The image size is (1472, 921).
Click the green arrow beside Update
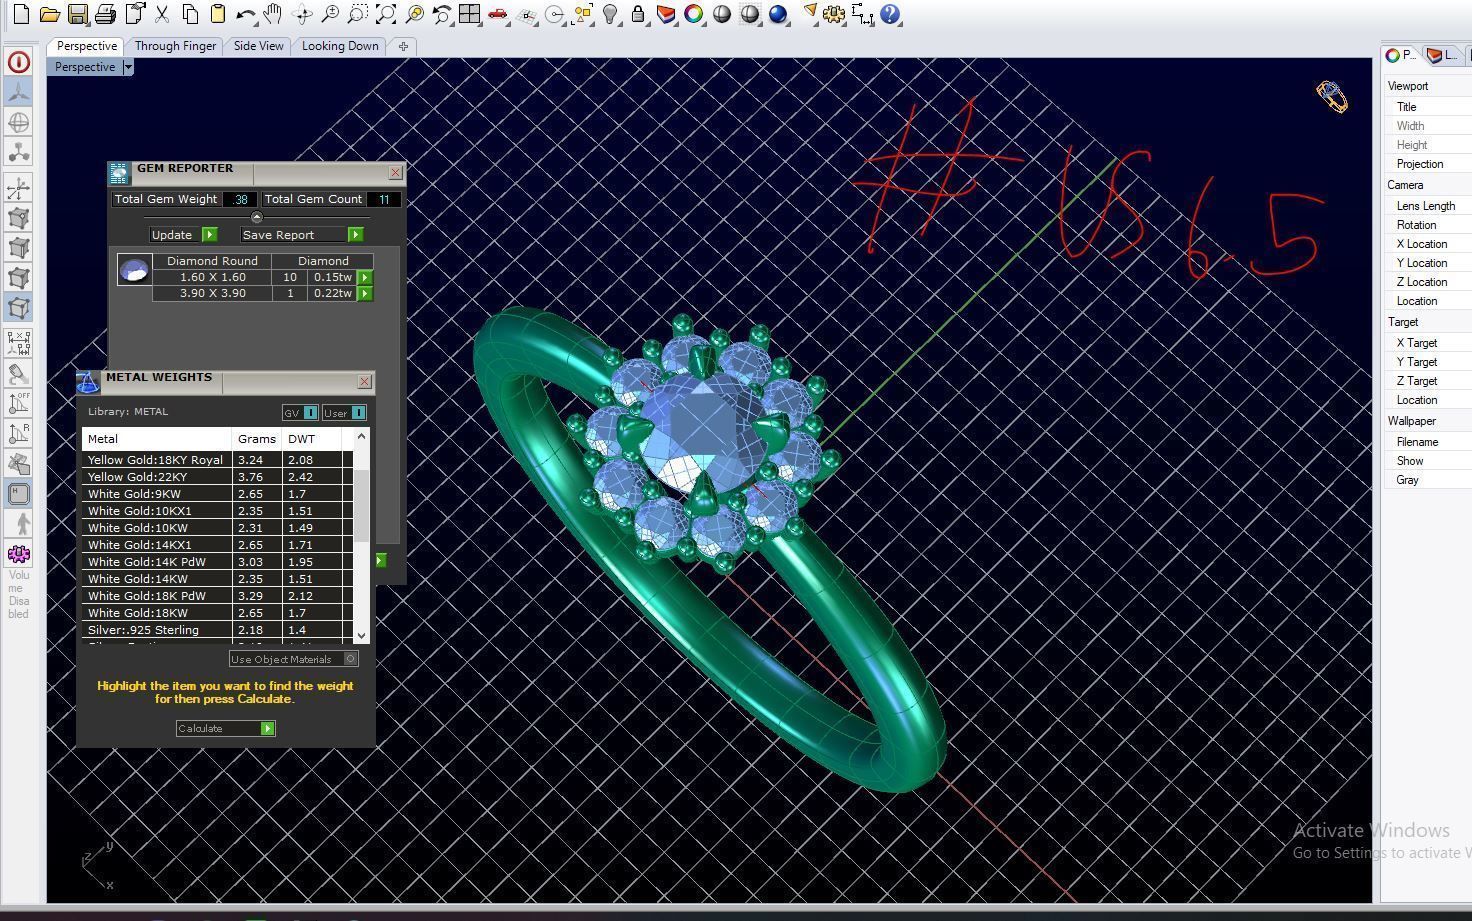(209, 234)
